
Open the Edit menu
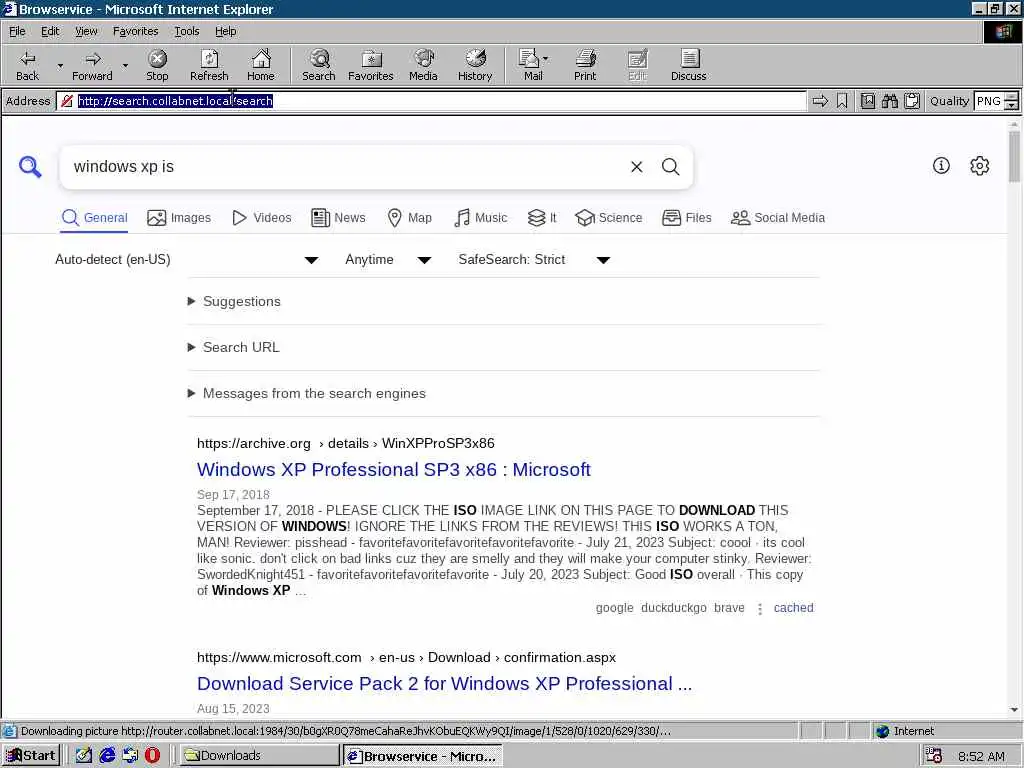[50, 31]
